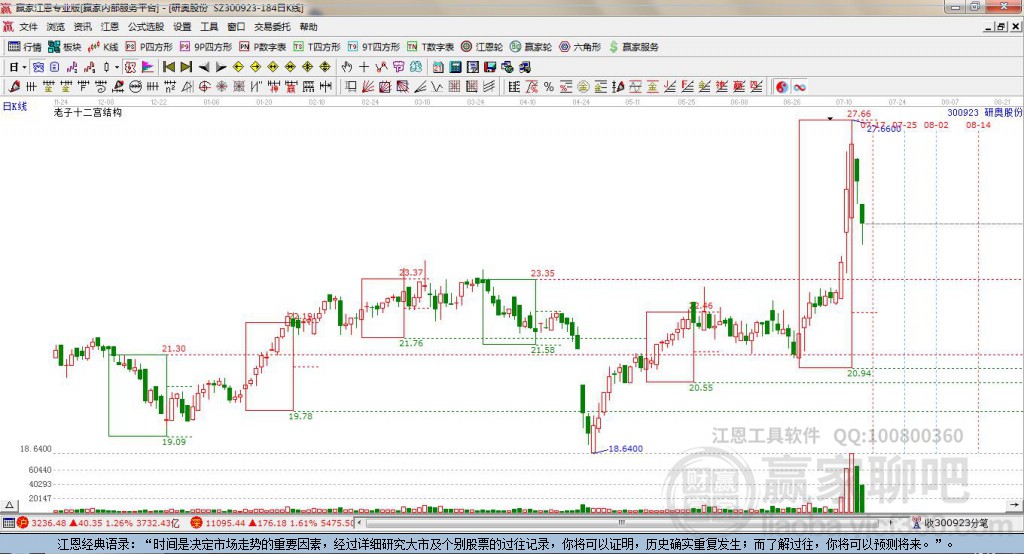Jump to first bar icon
The height and width of the screenshot is (554, 1024).
pos(168,67)
